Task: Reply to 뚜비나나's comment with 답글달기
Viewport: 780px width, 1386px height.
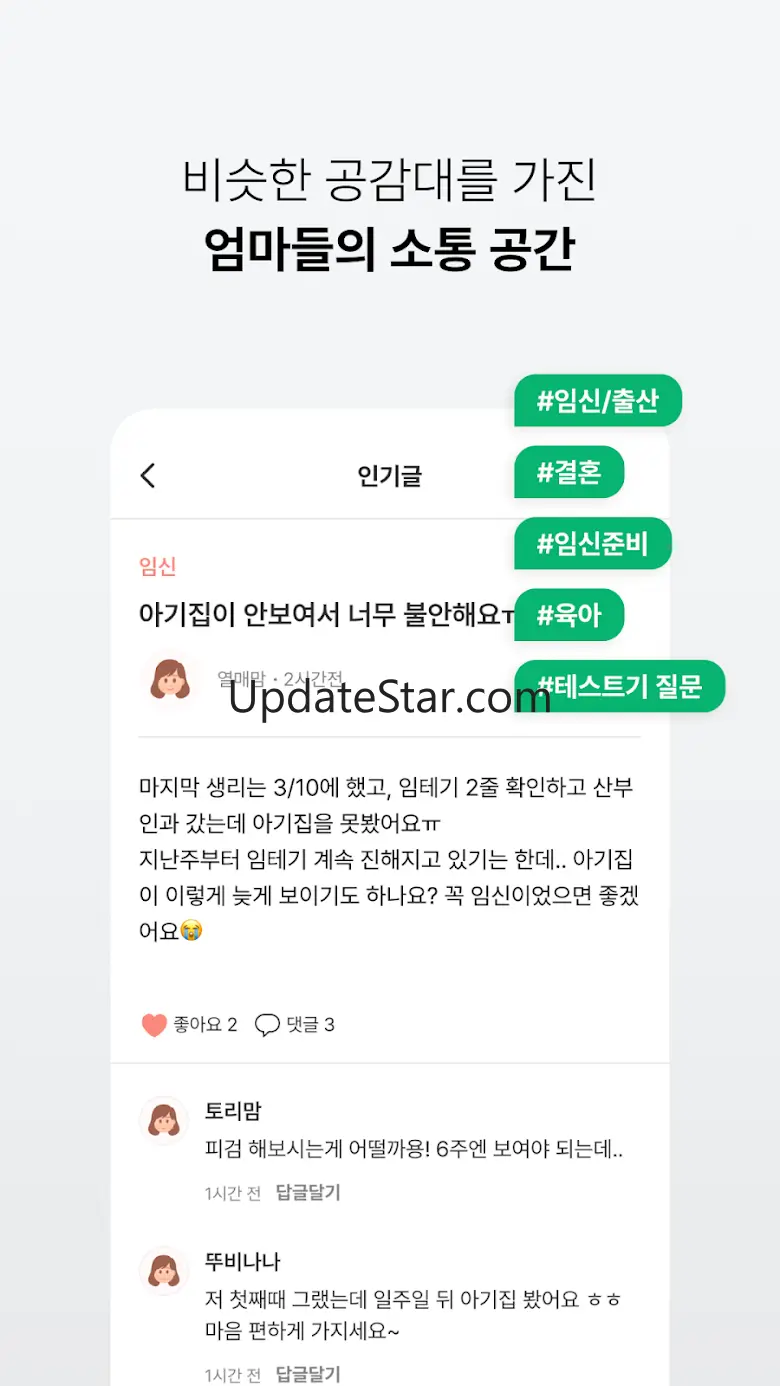Action: [x=308, y=1374]
